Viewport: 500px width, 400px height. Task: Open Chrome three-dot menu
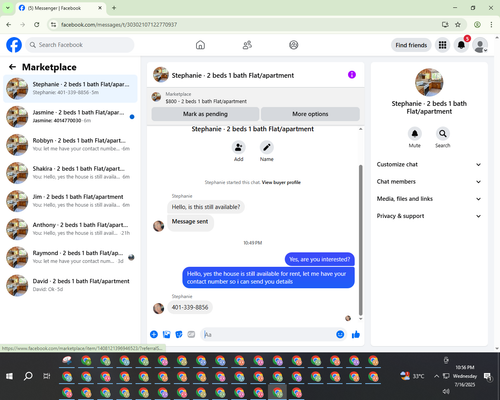491,24
